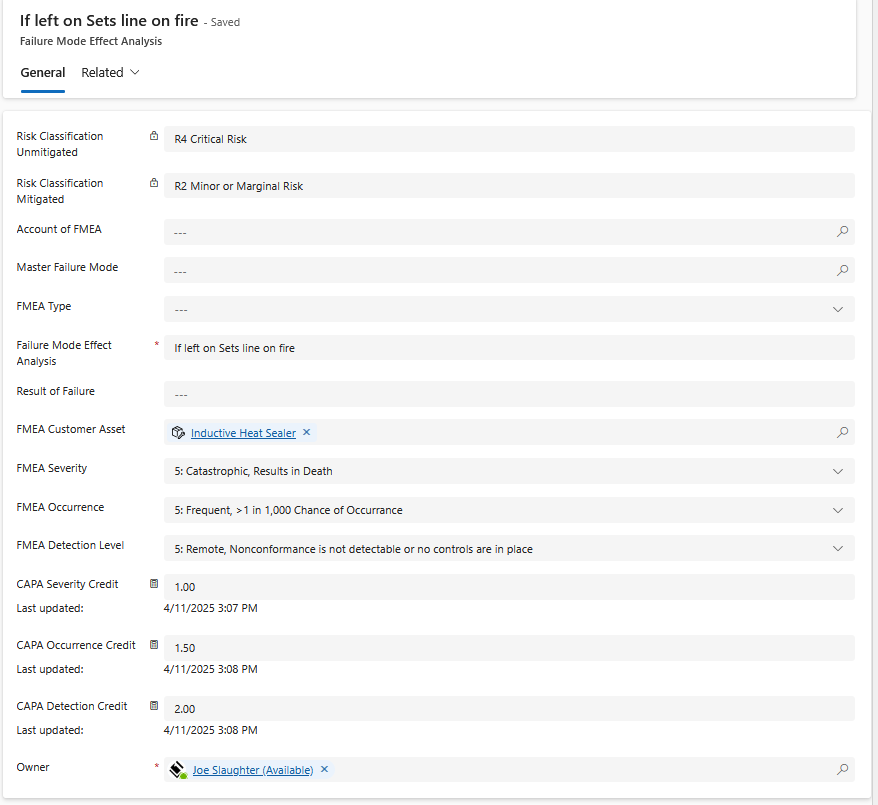Click the Account of FMEA search icon

point(842,232)
